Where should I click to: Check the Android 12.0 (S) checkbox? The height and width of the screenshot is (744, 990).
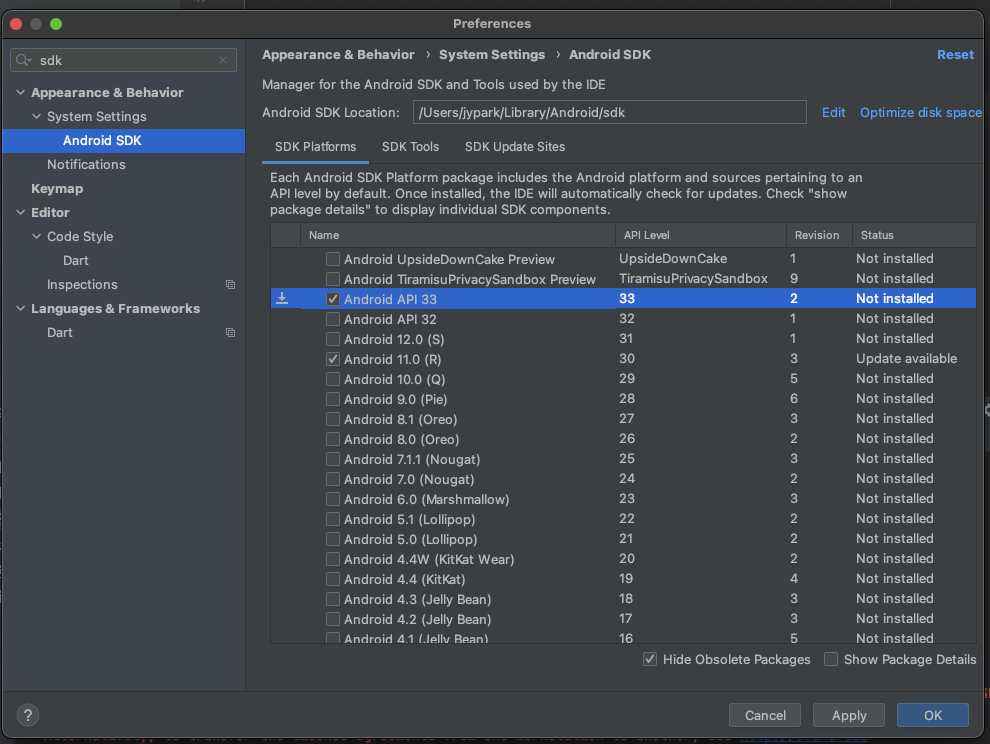333,339
